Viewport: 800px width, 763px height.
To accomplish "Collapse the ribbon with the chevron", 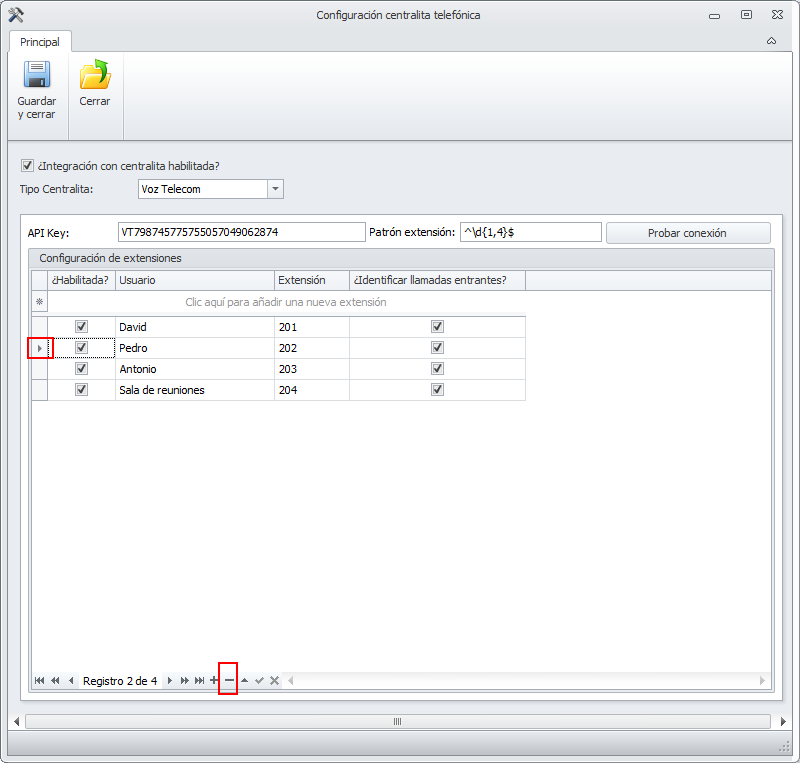I will pos(771,42).
